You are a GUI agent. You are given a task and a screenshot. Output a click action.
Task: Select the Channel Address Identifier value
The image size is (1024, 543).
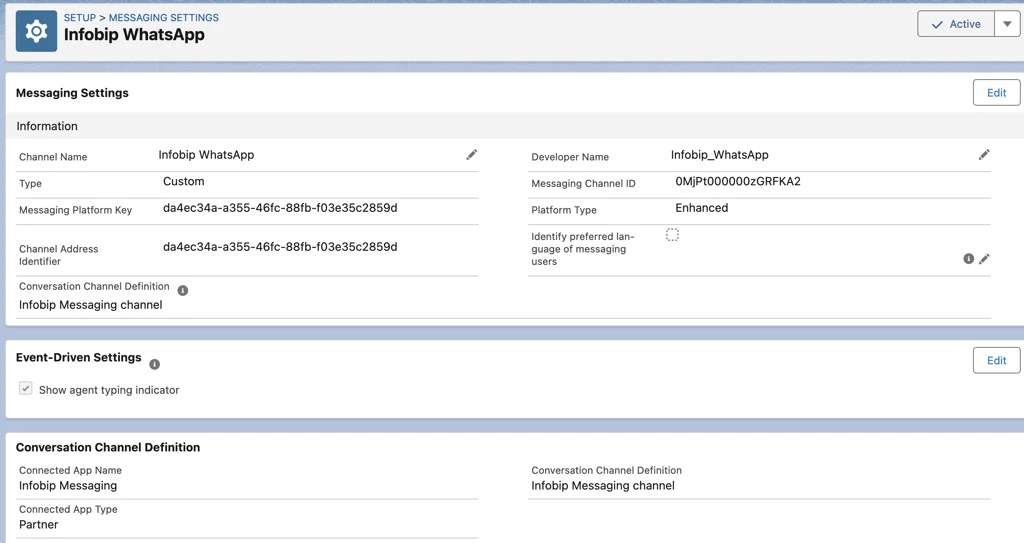pyautogui.click(x=280, y=247)
